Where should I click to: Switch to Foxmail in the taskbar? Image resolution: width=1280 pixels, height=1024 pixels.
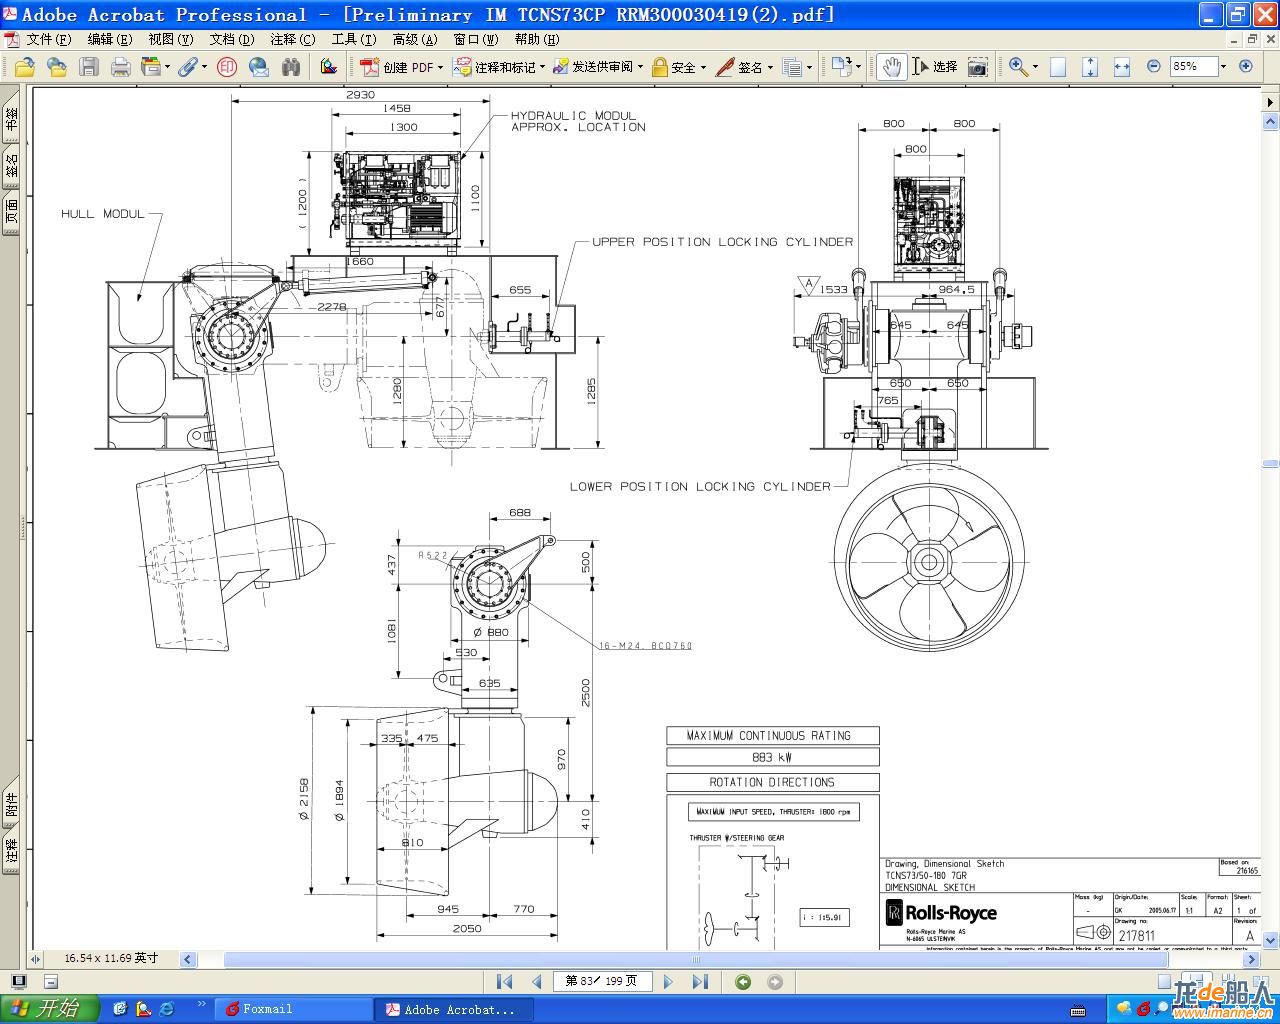click(293, 1009)
